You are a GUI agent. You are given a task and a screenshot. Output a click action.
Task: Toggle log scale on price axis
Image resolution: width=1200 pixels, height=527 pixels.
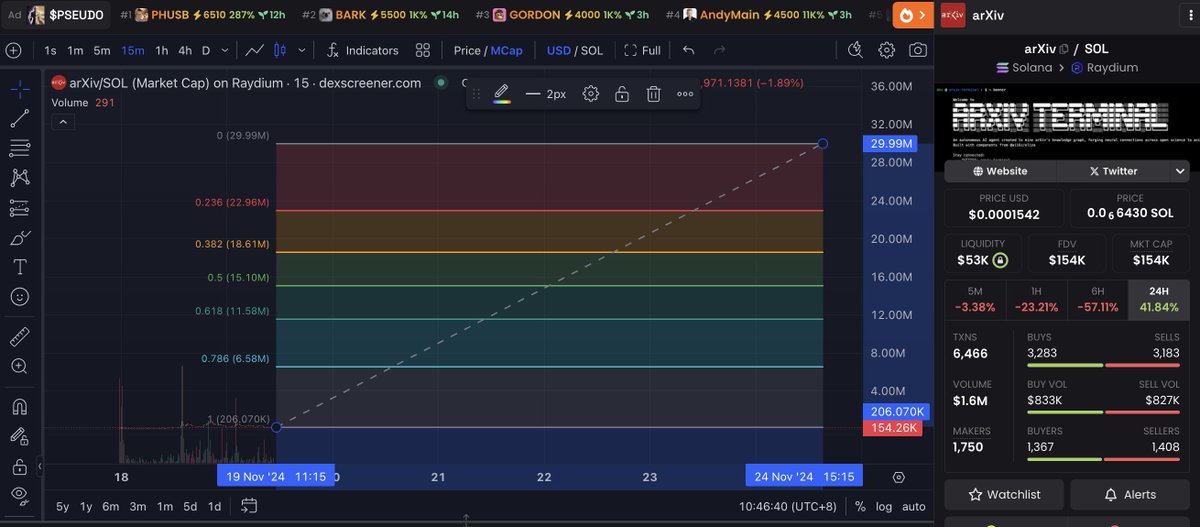[x=884, y=507]
